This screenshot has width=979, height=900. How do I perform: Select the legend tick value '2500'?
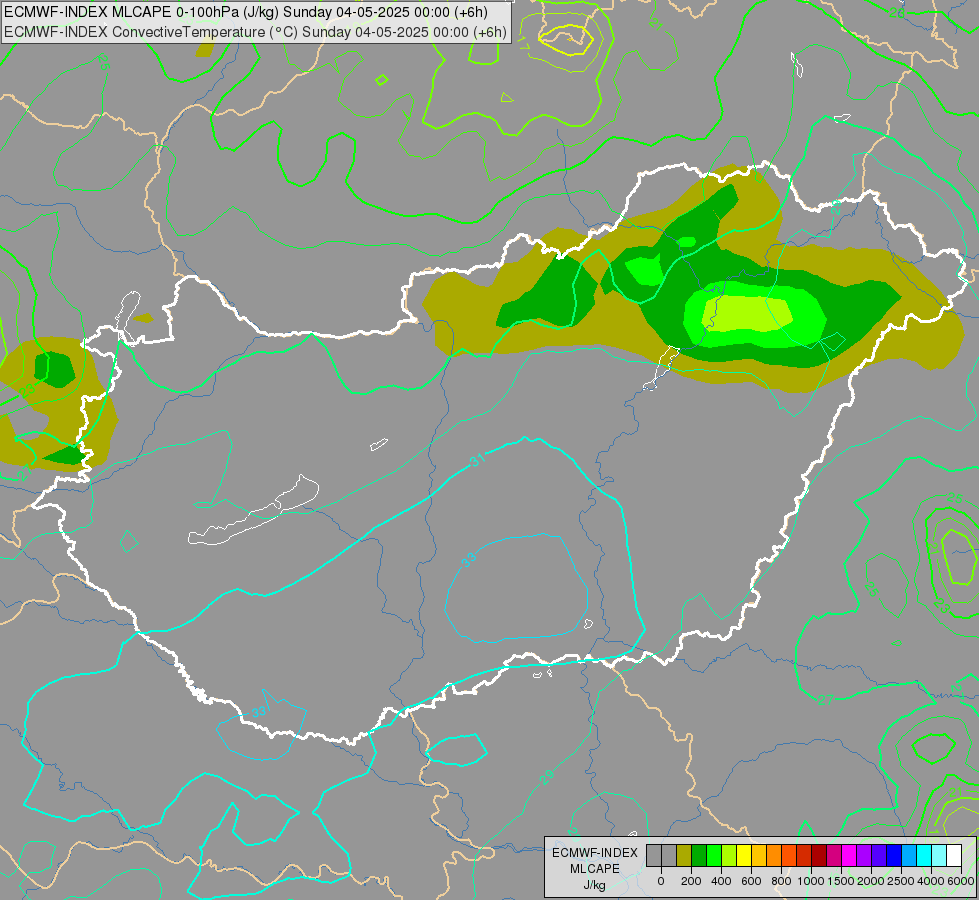click(901, 881)
